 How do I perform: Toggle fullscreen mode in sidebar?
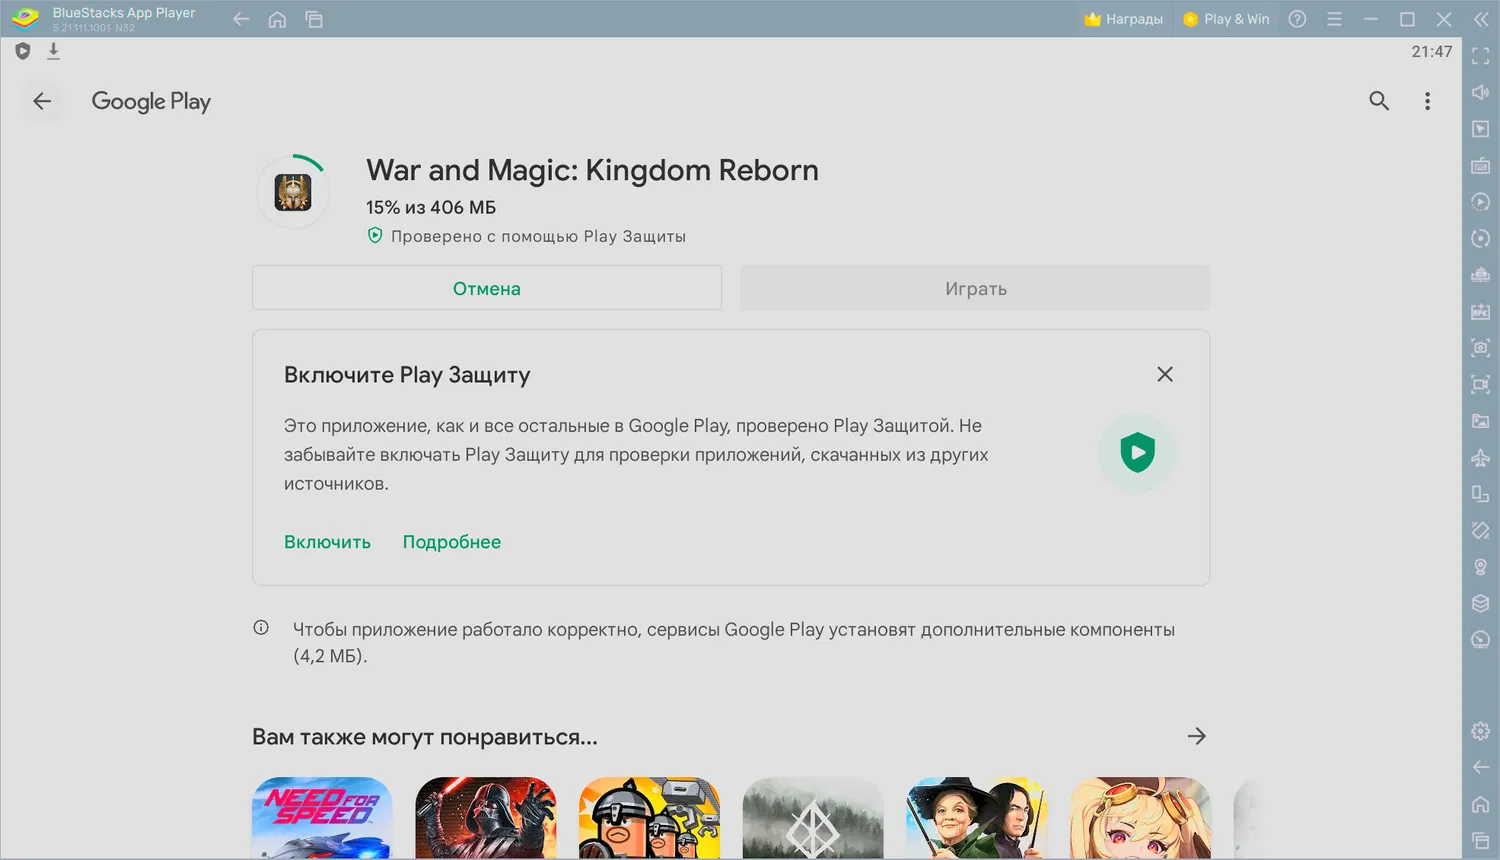pos(1481,56)
